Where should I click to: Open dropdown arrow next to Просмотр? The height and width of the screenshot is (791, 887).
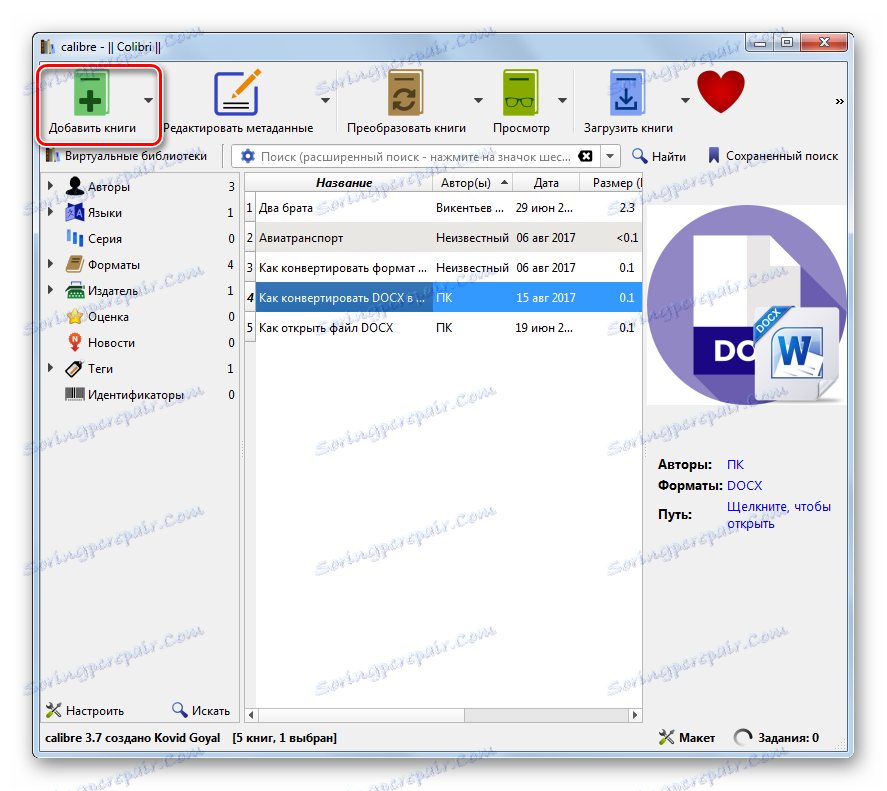(x=562, y=101)
